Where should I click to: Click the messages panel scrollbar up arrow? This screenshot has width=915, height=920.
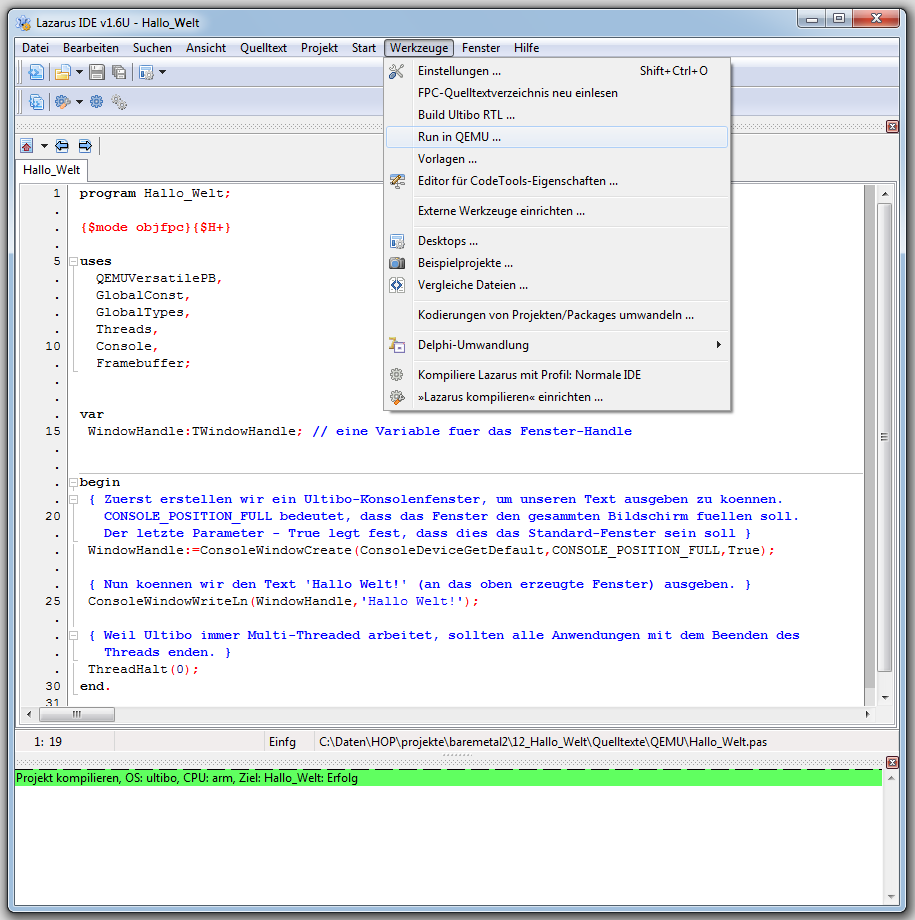[x=891, y=778]
